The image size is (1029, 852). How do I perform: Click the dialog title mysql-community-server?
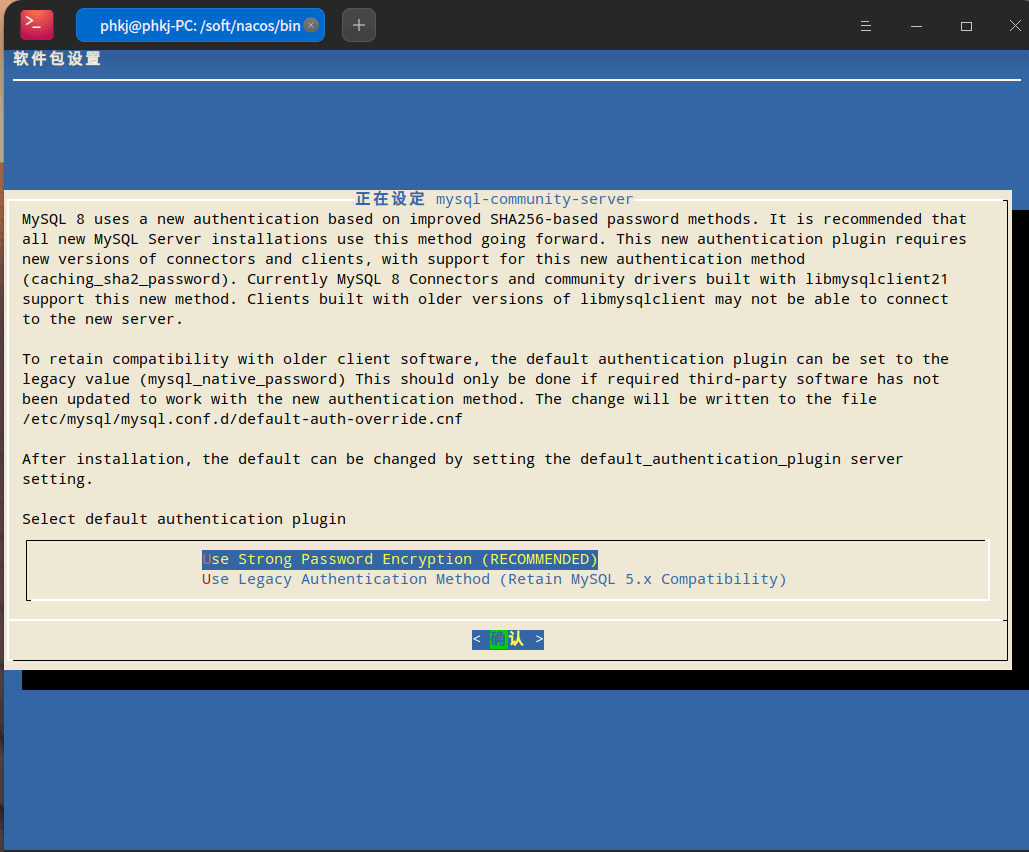pos(534,199)
